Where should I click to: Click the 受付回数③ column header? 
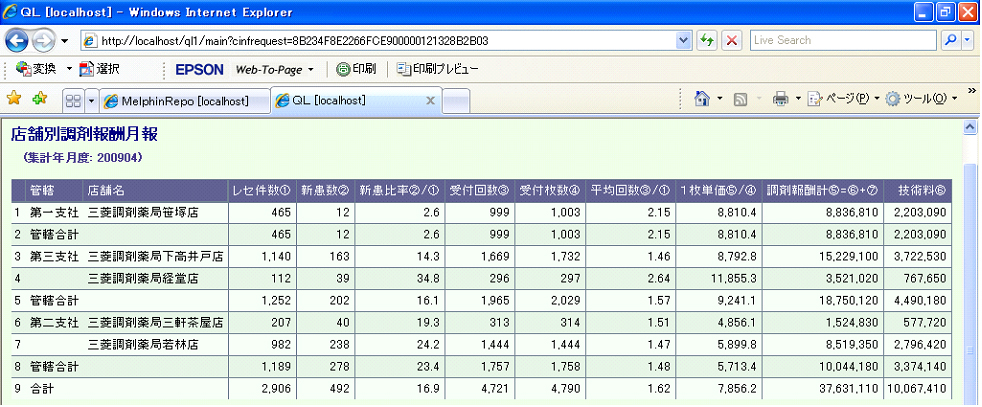tap(480, 190)
